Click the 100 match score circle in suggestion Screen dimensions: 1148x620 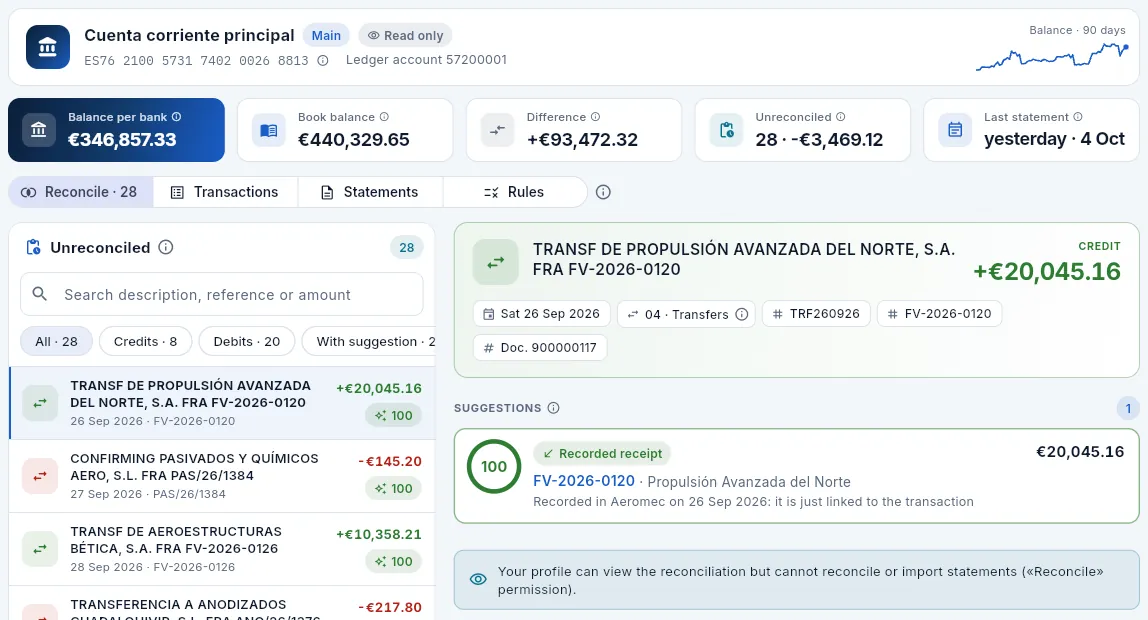coord(494,466)
